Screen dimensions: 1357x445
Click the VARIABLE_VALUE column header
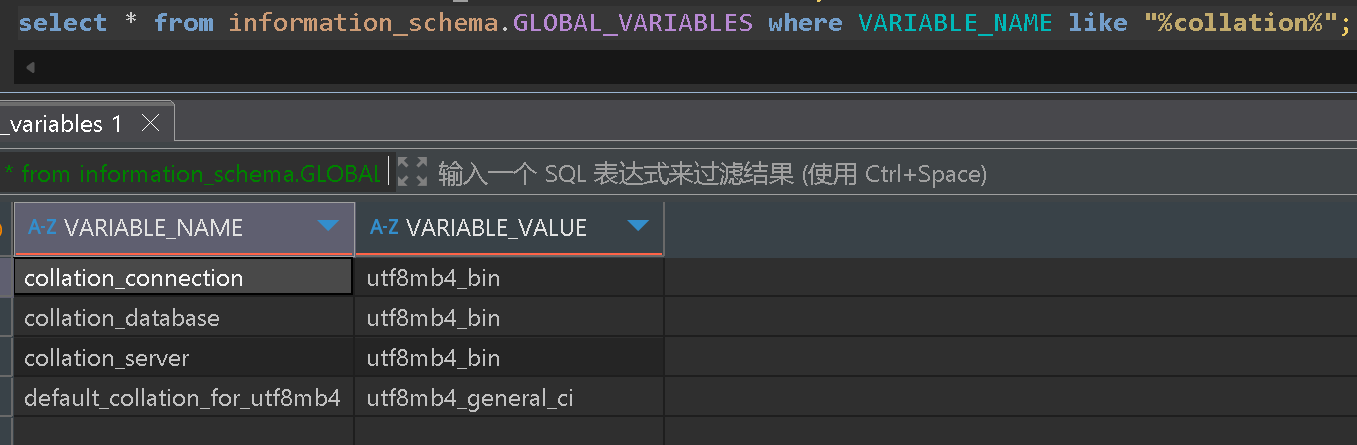pos(509,228)
